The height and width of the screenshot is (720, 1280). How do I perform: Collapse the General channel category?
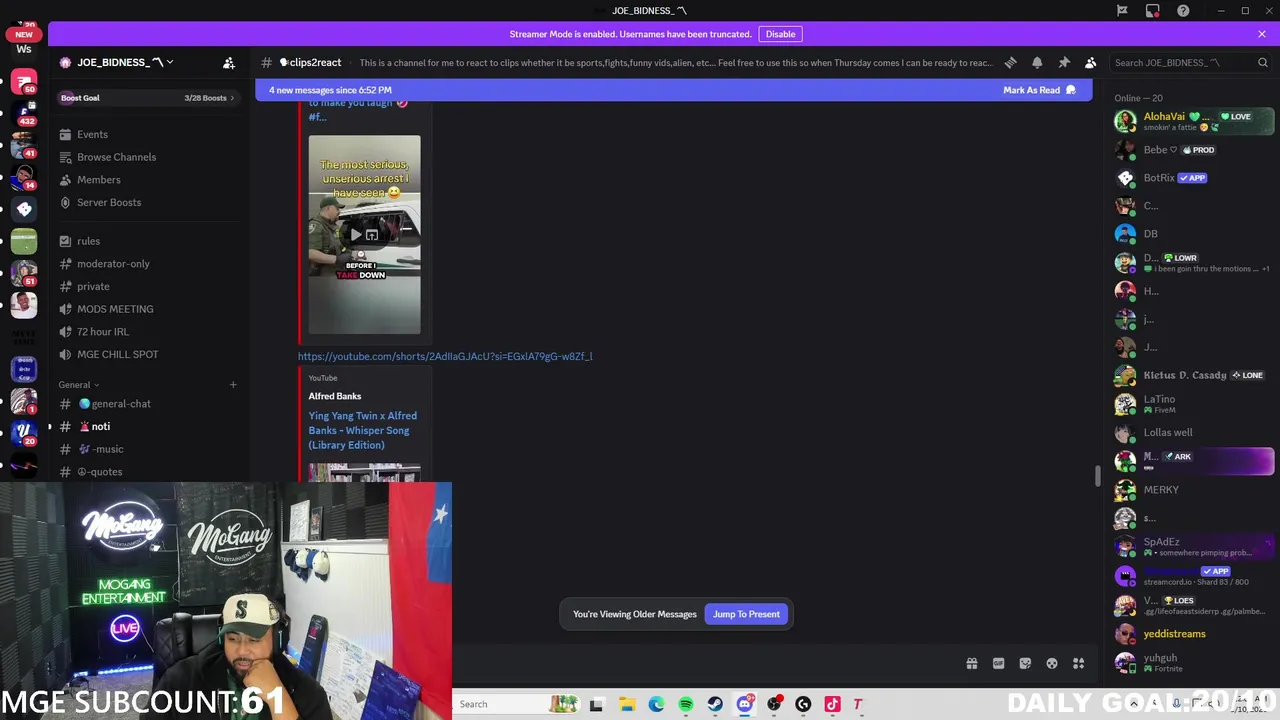coord(79,385)
